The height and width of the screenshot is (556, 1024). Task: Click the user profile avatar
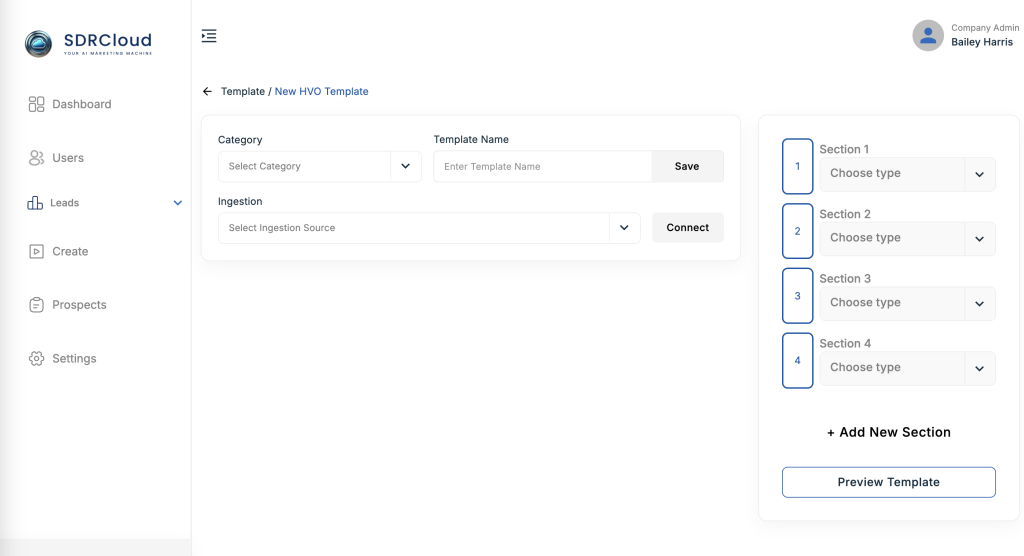point(928,36)
